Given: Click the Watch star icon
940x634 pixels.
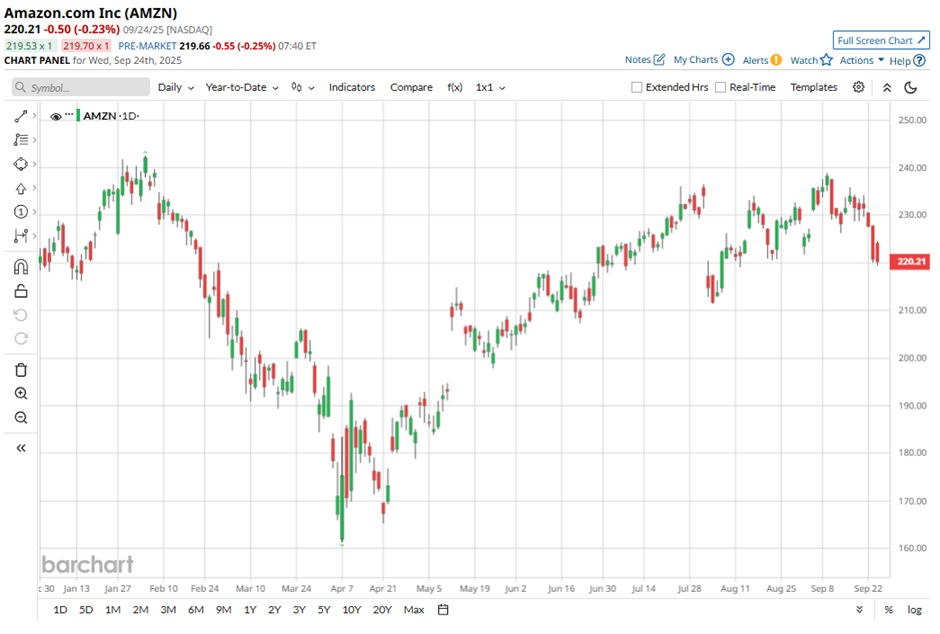Looking at the screenshot, I should click(826, 59).
